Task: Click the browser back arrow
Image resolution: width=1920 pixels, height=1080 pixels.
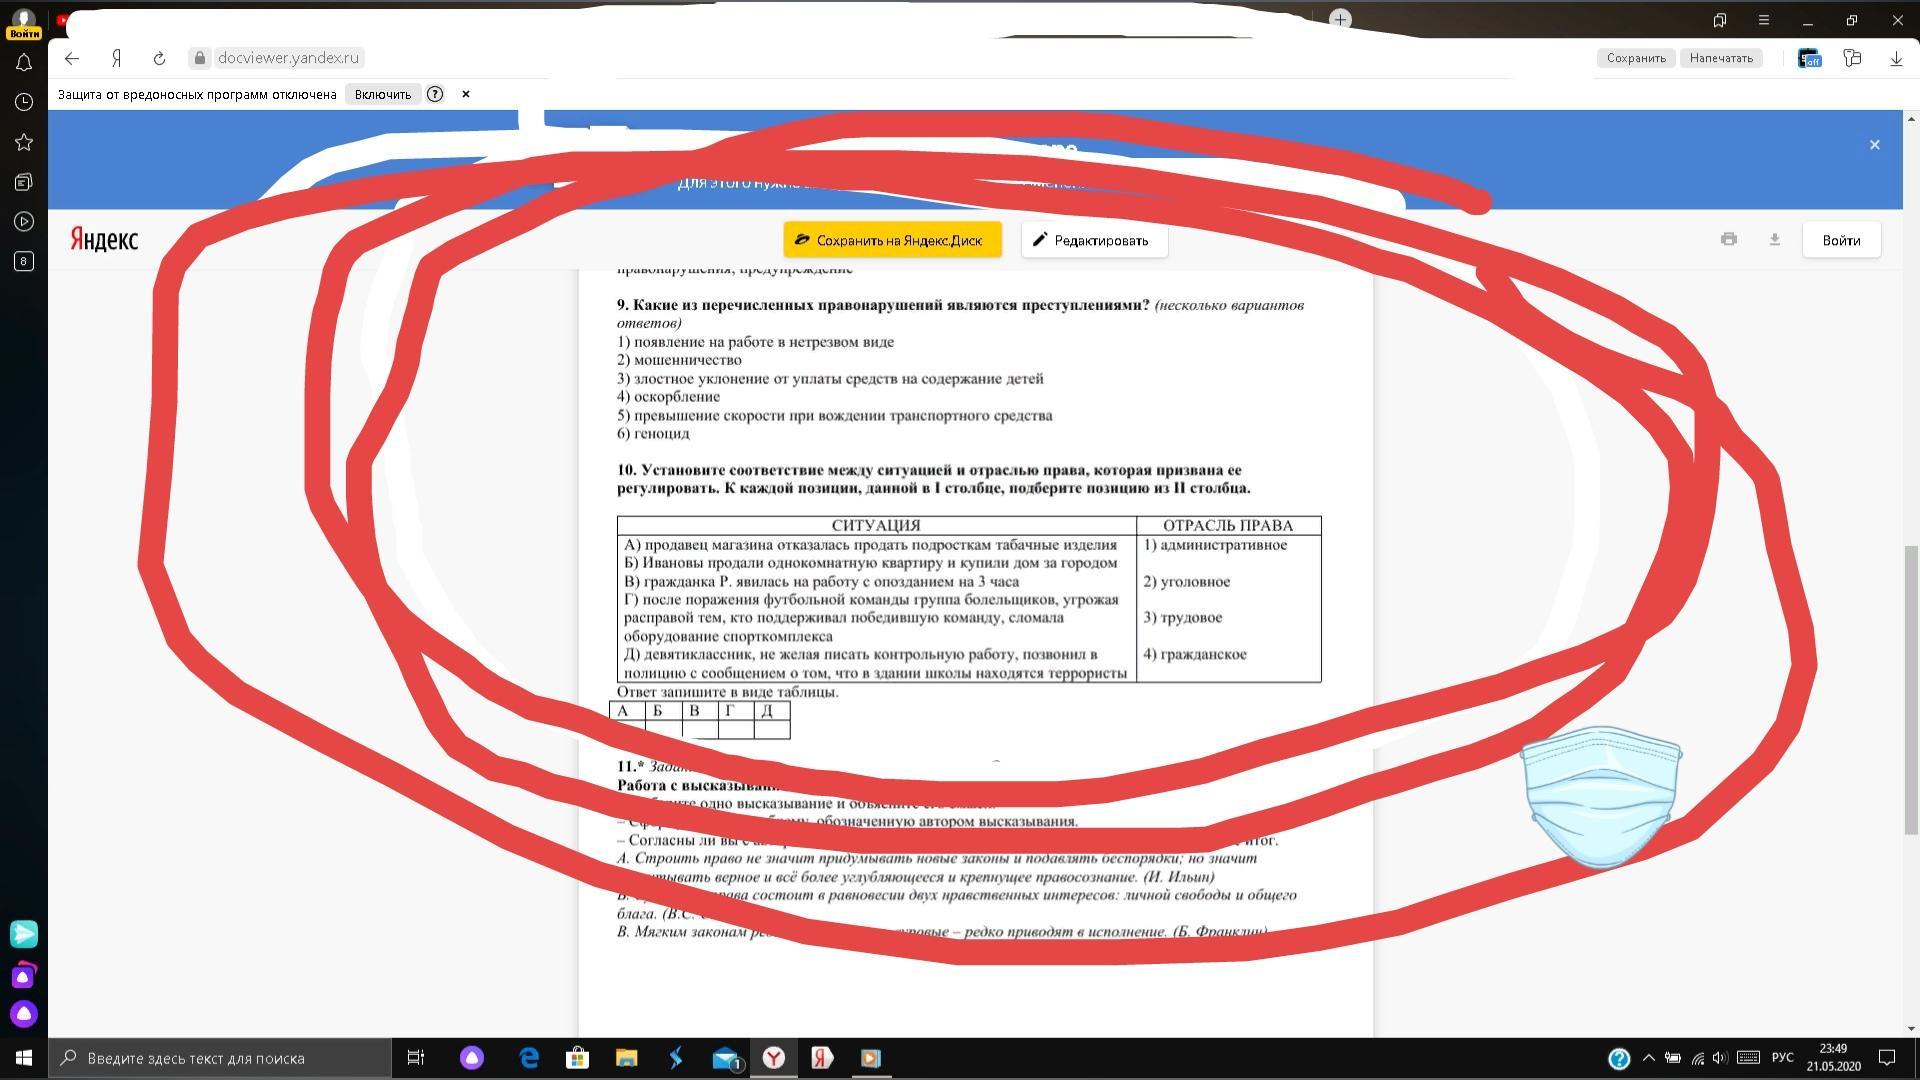Action: (72, 58)
